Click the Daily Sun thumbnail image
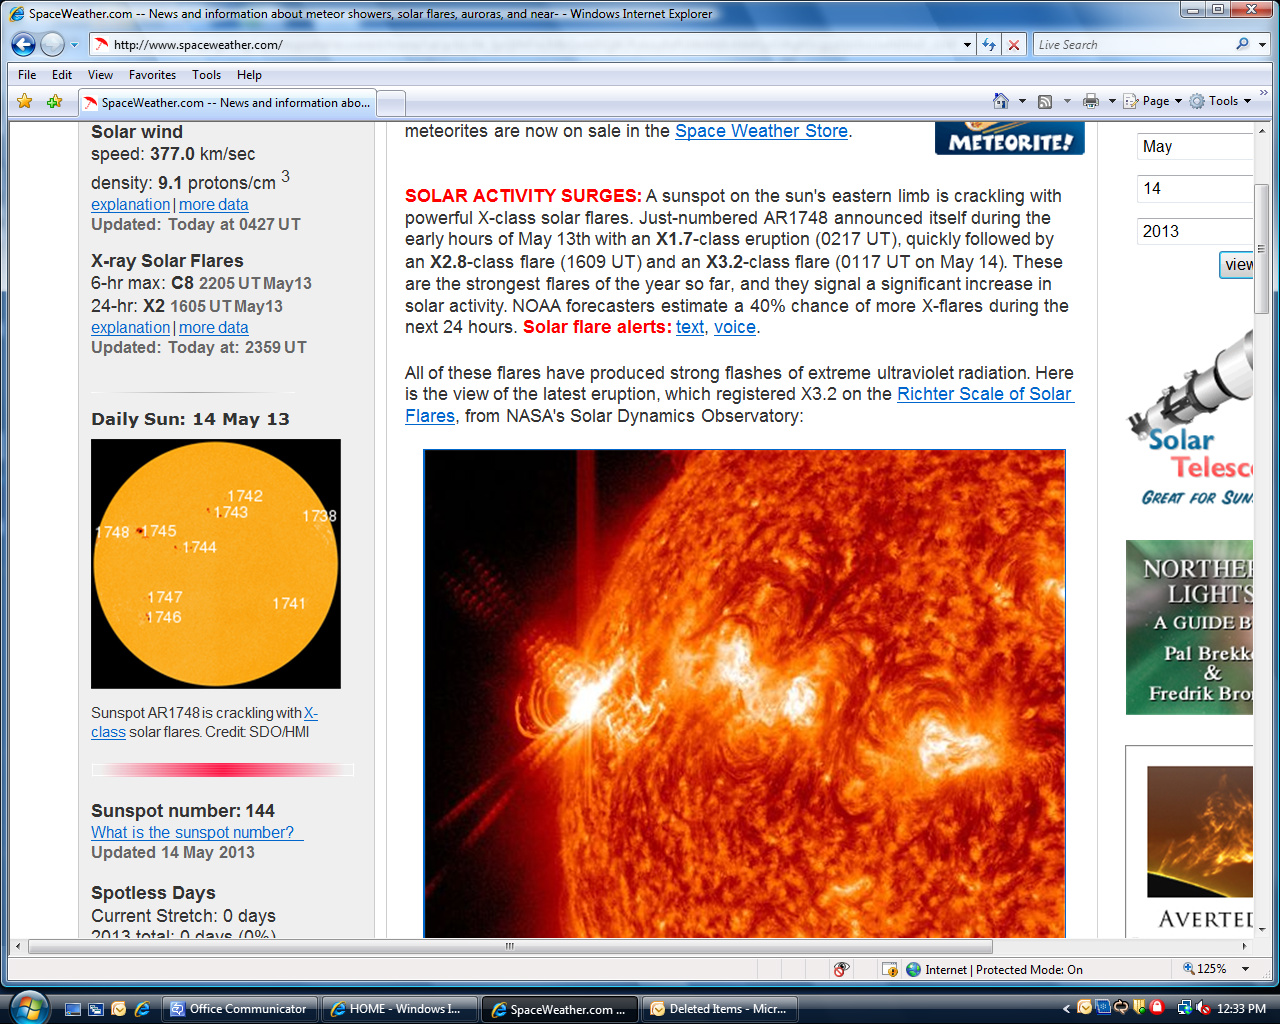Viewport: 1280px width, 1024px height. (x=216, y=564)
